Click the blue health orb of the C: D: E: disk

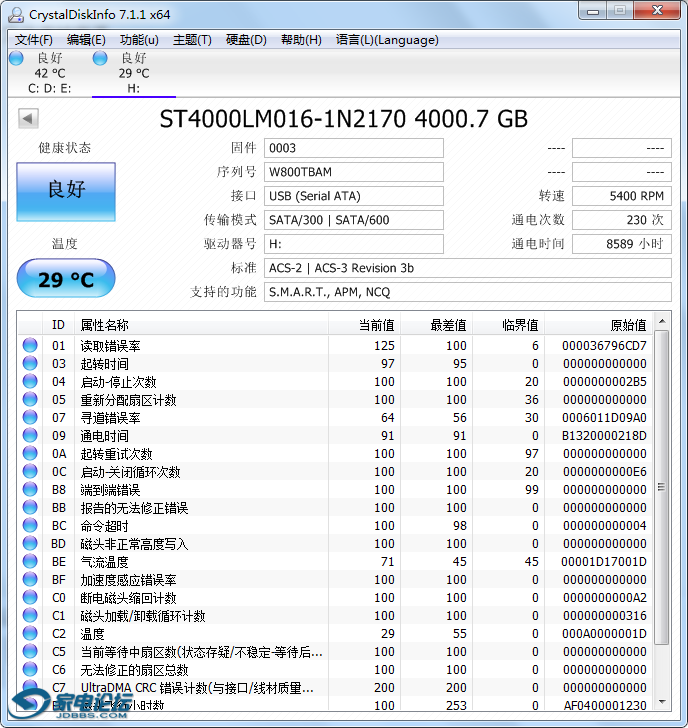point(16,58)
